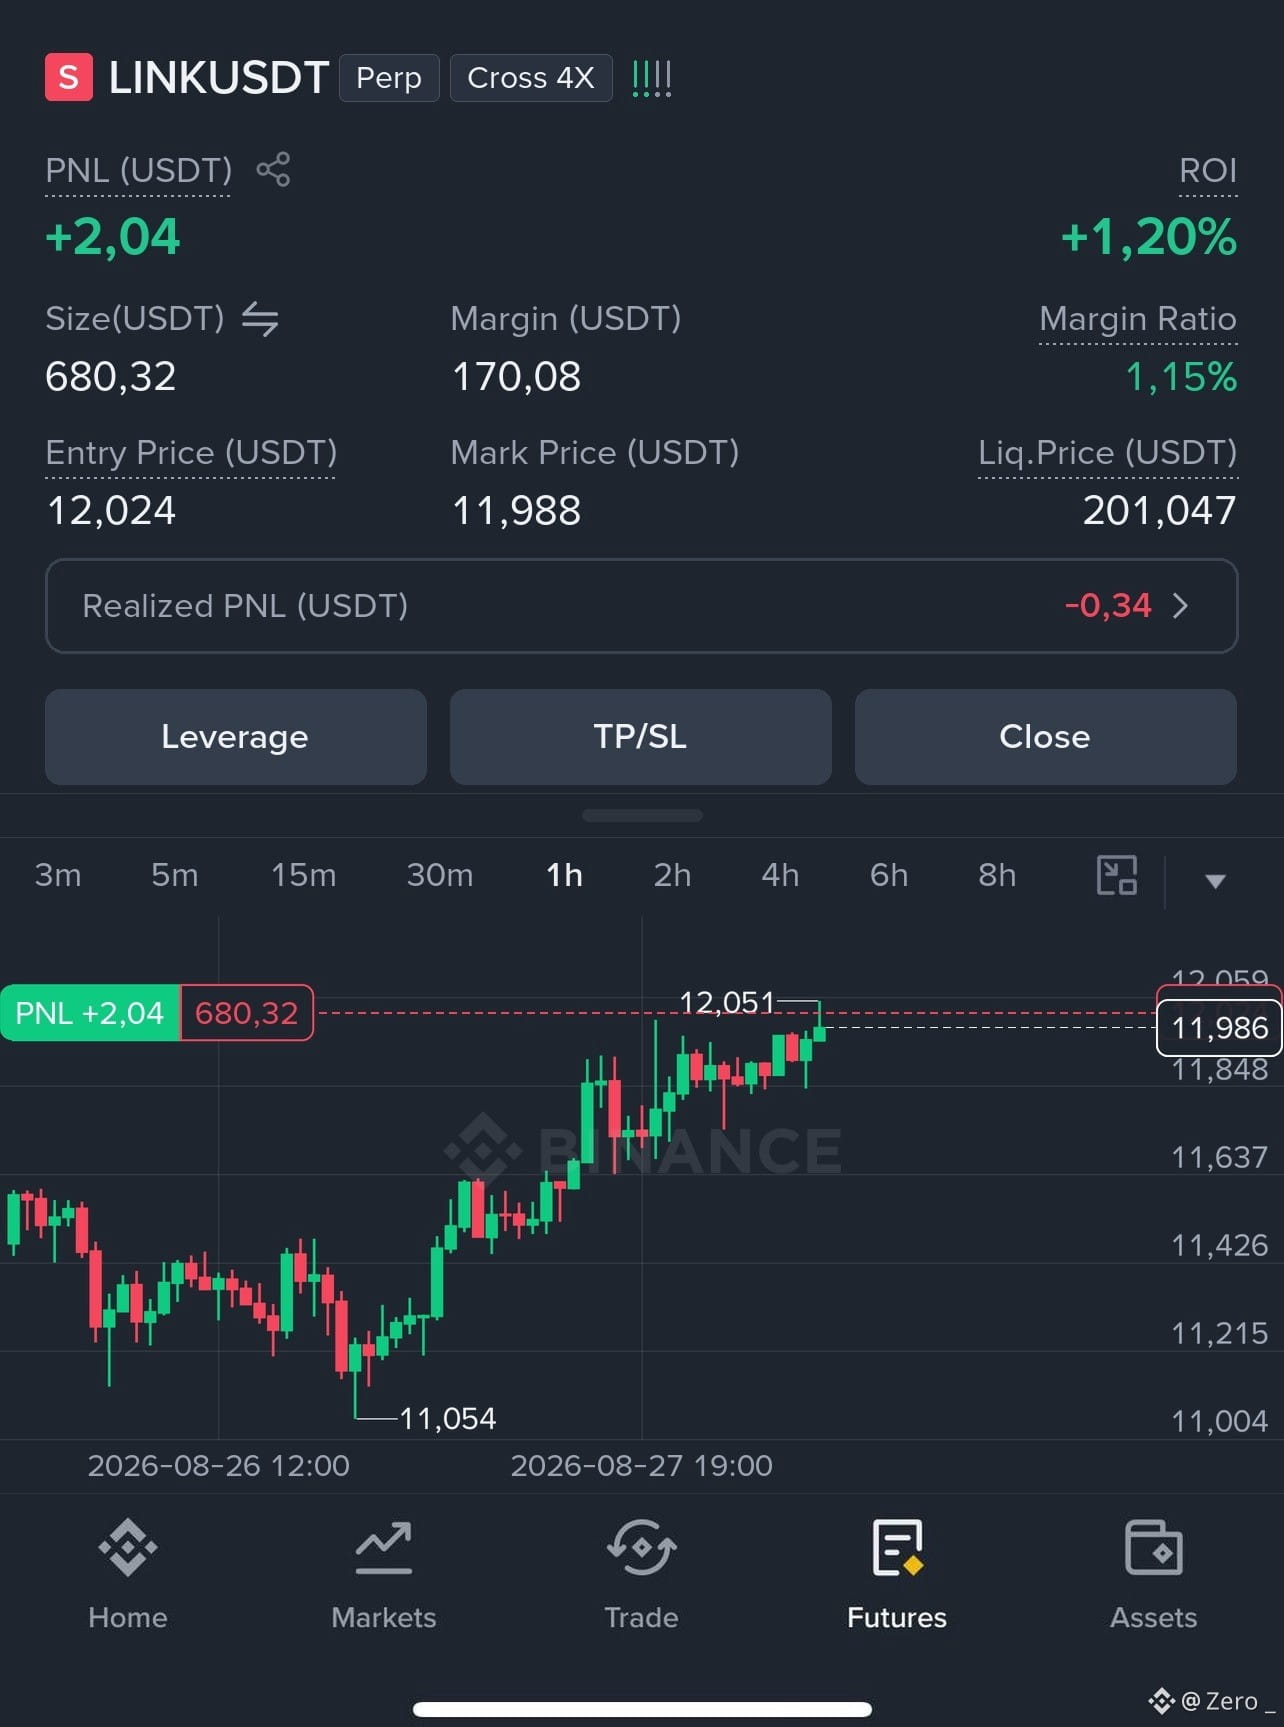1284x1727 pixels.
Task: Open the LINKUSDT symbol title
Action: click(x=218, y=78)
